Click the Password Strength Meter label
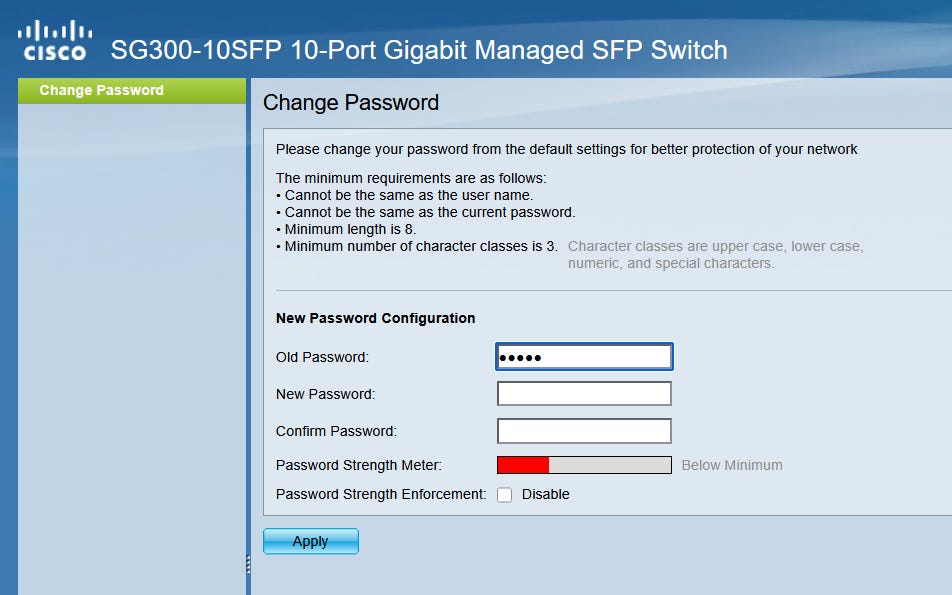The height and width of the screenshot is (595, 952). 359,465
